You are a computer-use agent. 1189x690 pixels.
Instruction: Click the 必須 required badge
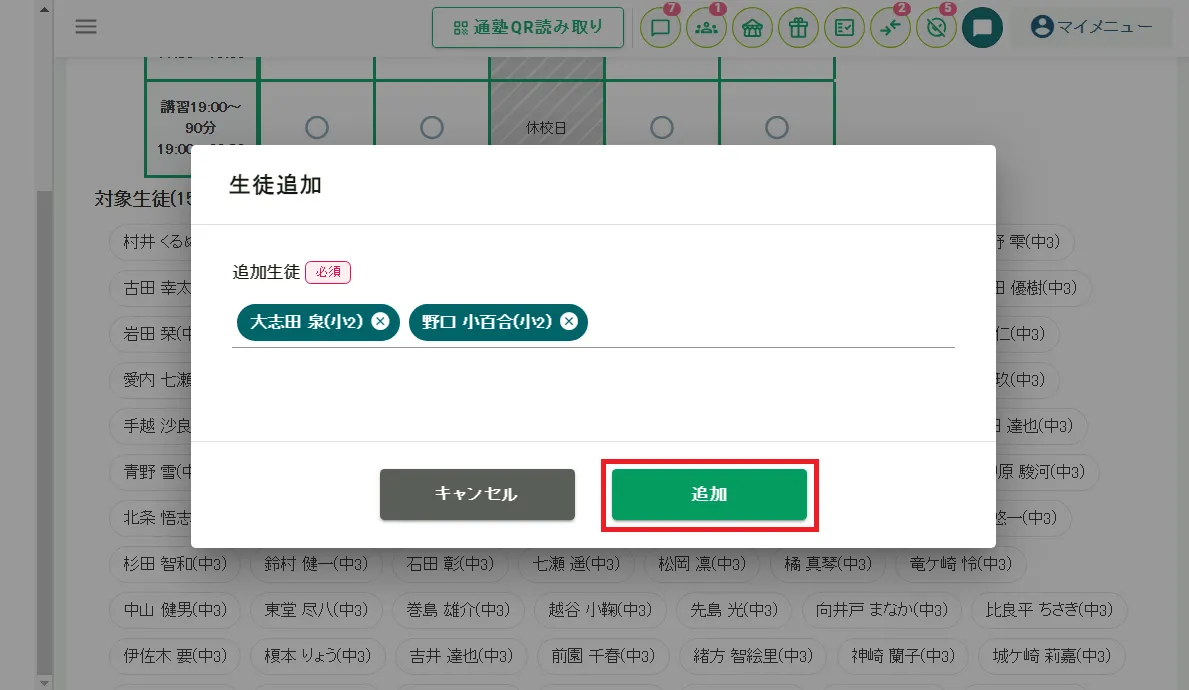328,271
